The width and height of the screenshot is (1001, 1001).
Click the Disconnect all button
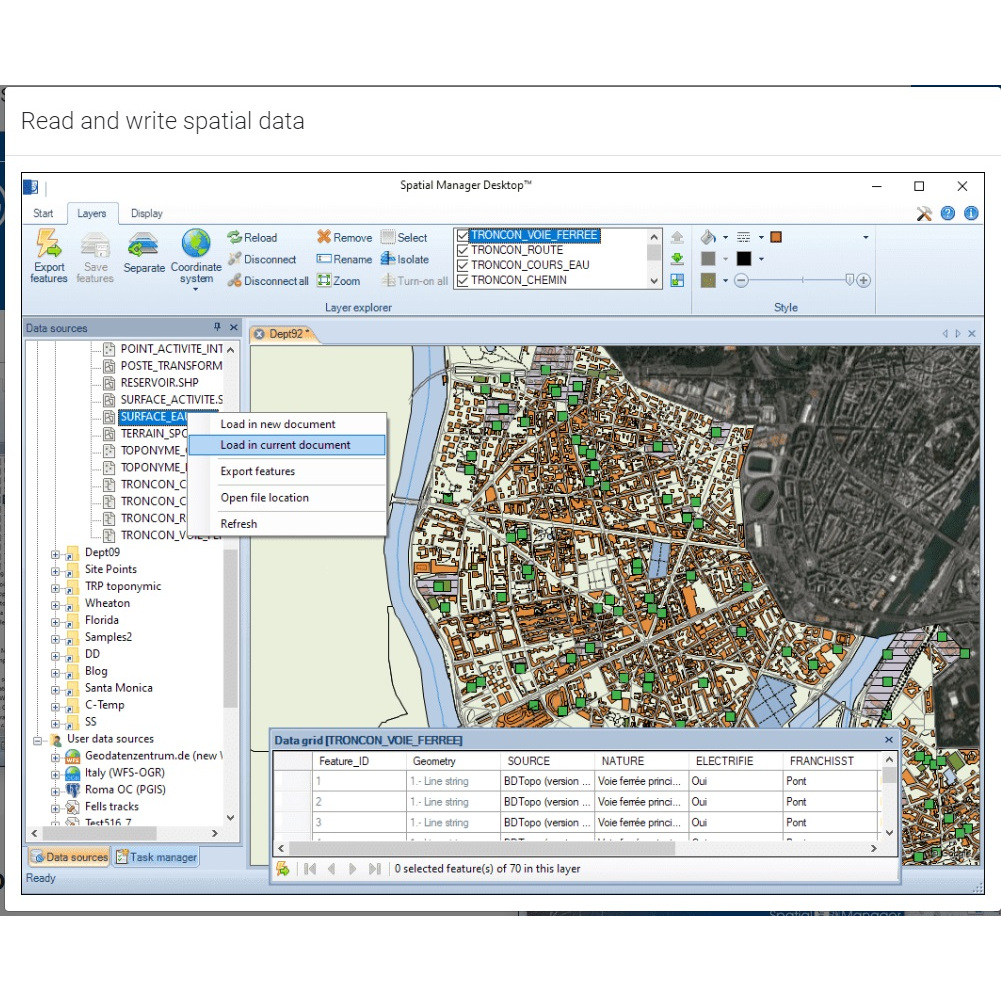[267, 281]
